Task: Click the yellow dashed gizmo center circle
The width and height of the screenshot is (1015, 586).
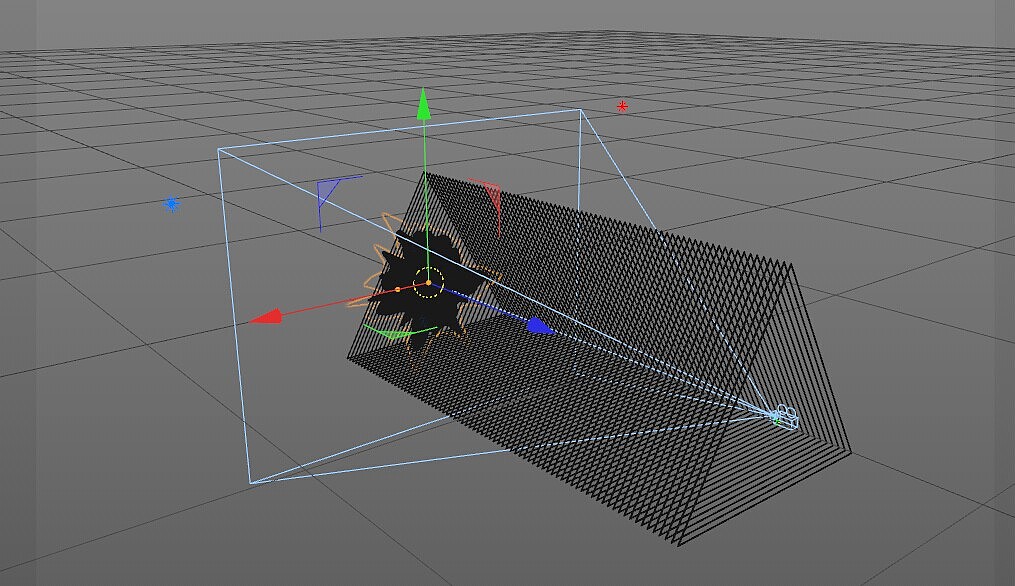Action: (x=428, y=283)
